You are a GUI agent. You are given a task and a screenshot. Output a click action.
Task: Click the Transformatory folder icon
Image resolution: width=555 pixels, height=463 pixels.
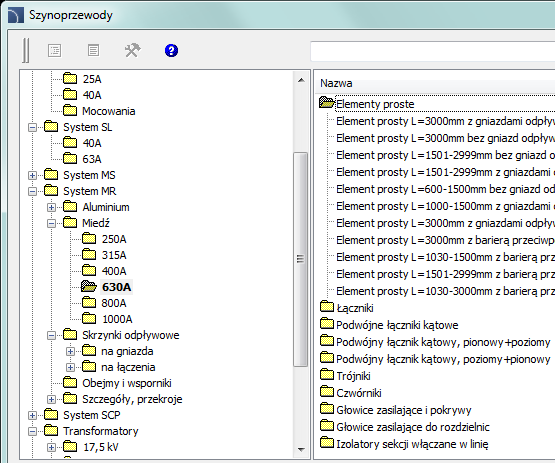click(51, 430)
